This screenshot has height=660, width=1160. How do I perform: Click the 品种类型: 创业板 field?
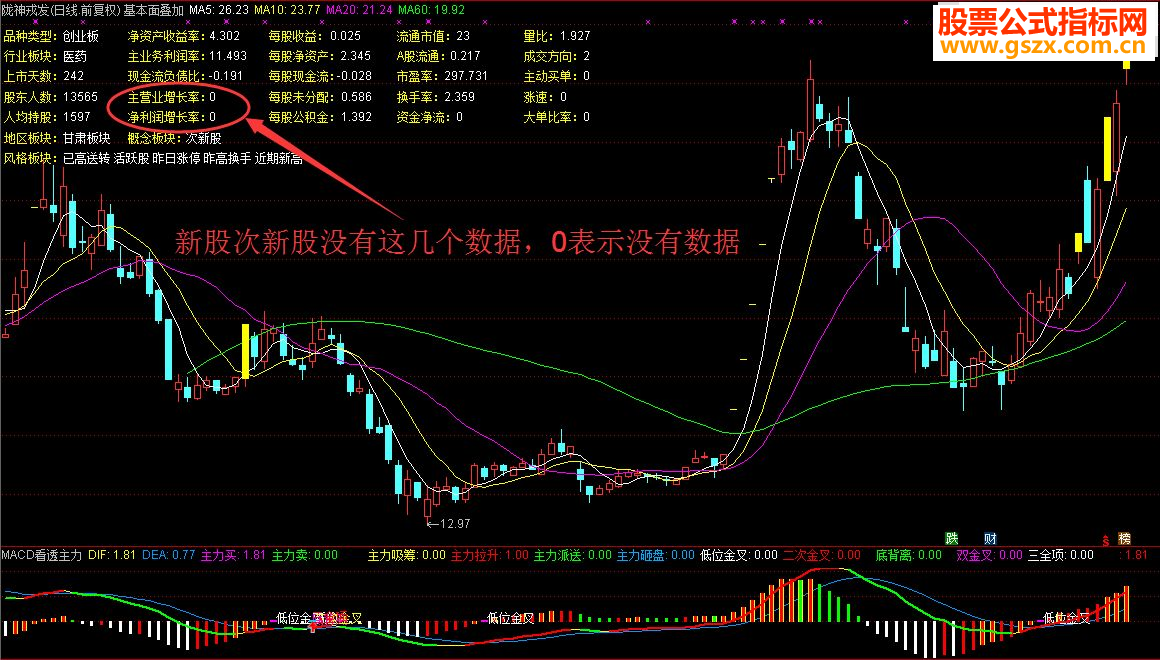51,36
